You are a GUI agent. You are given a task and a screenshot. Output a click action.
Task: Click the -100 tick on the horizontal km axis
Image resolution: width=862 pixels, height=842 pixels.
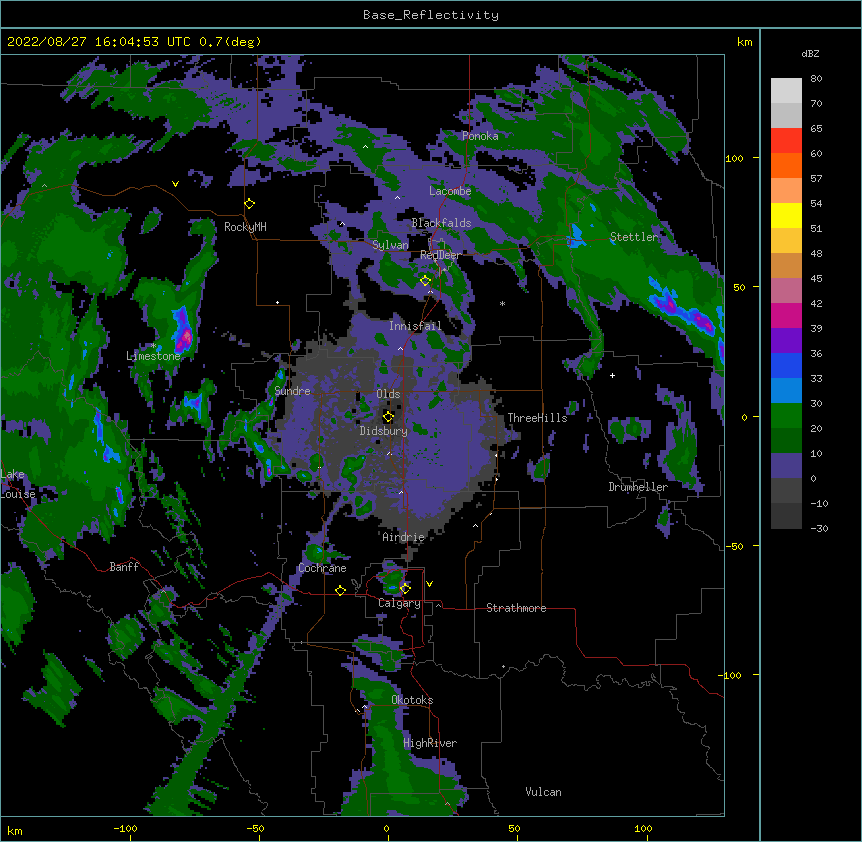[x=125, y=828]
